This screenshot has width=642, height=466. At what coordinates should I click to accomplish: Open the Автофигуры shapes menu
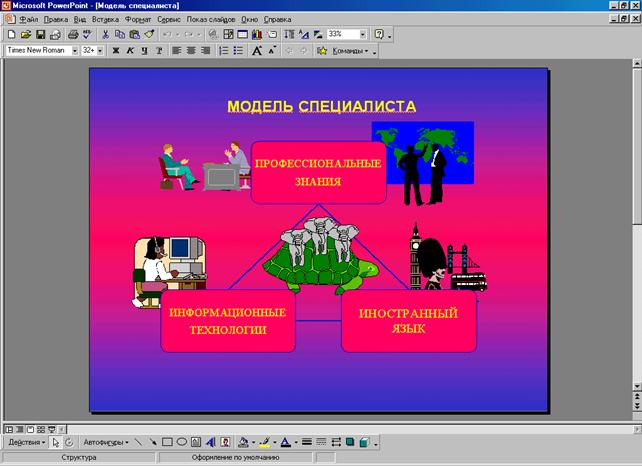pos(106,442)
